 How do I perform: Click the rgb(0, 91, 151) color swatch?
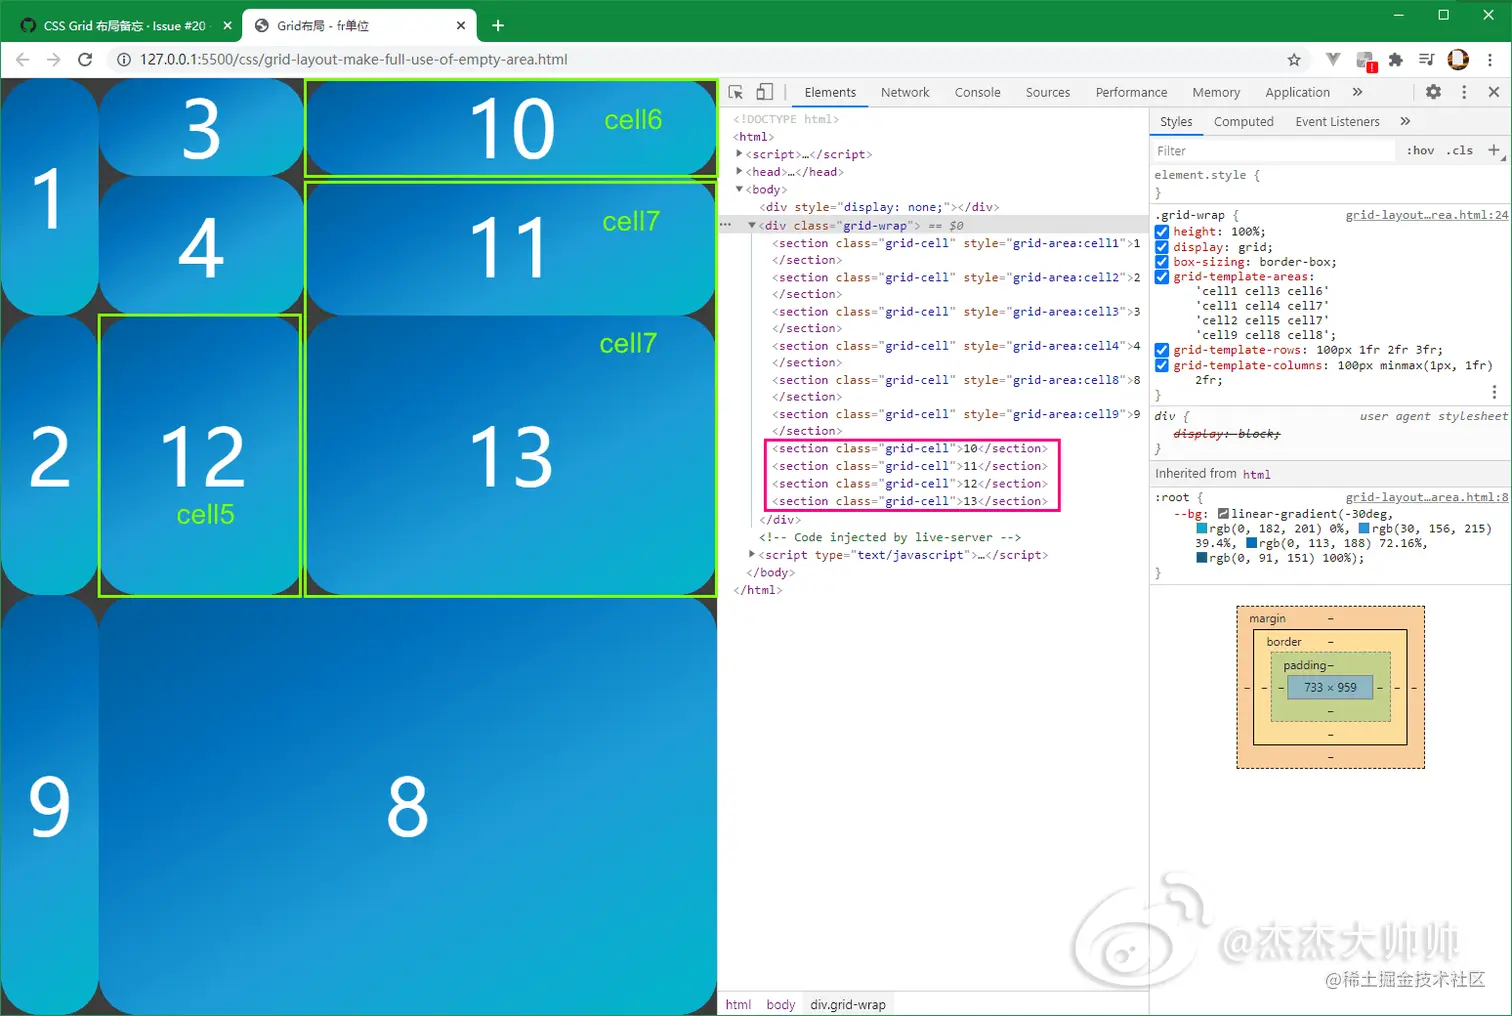(x=1202, y=558)
